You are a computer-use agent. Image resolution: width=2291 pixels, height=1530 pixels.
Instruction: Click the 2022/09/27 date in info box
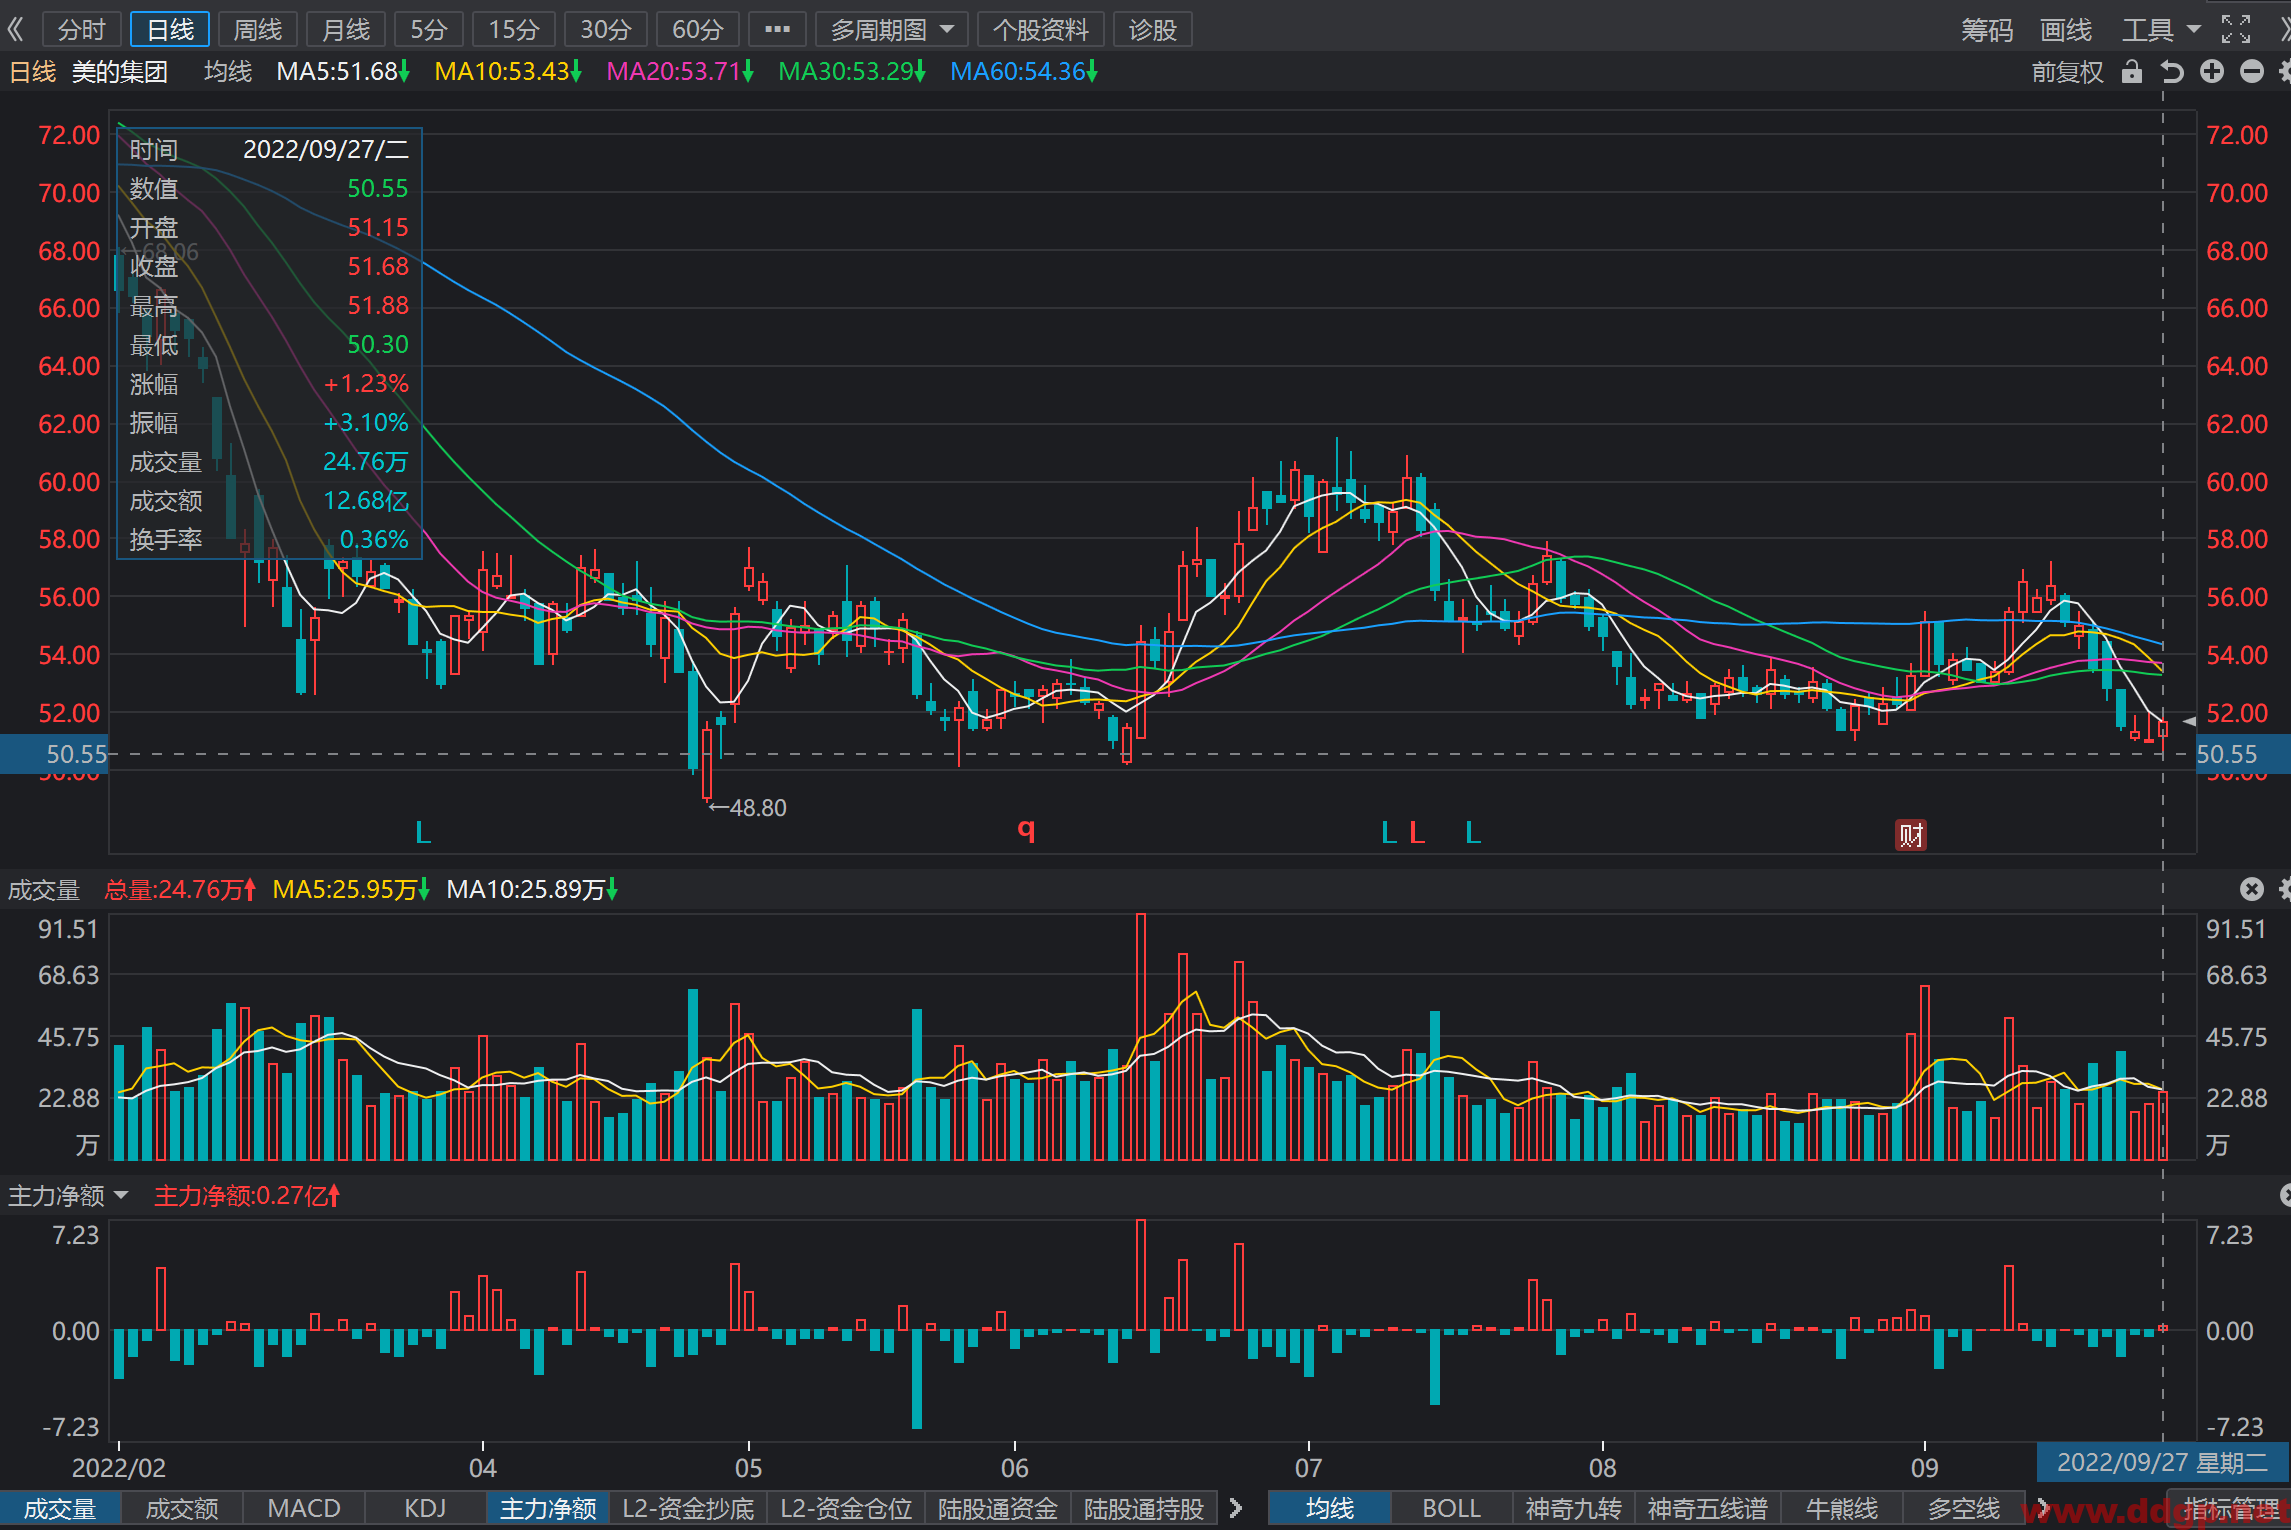(326, 149)
